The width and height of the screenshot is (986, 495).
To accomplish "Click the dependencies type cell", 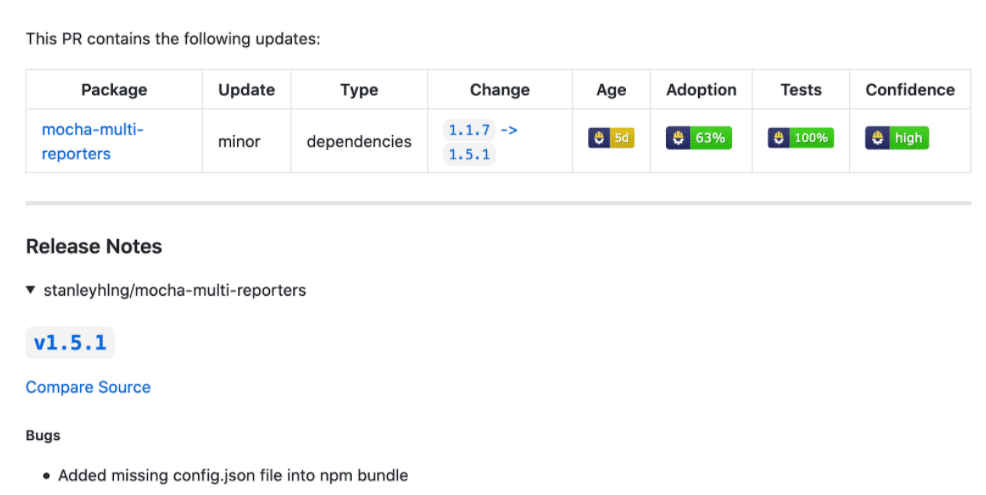I will 359,142.
